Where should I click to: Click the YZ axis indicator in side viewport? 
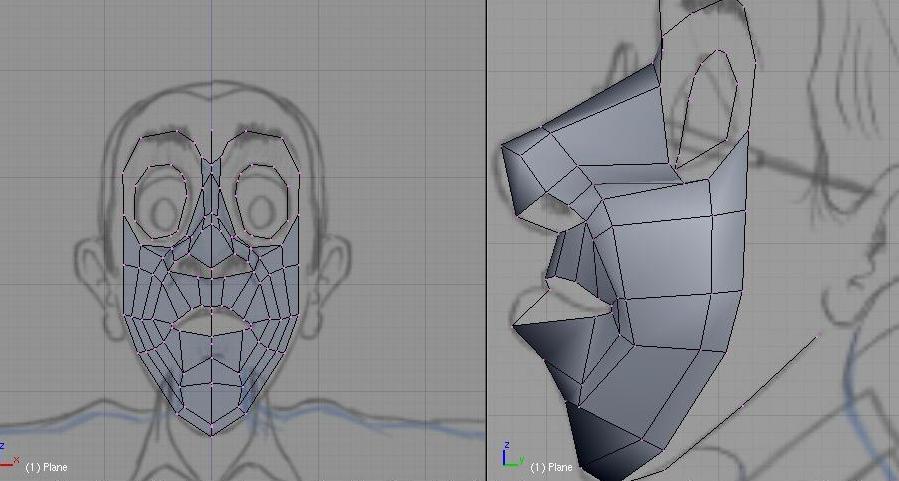(513, 454)
